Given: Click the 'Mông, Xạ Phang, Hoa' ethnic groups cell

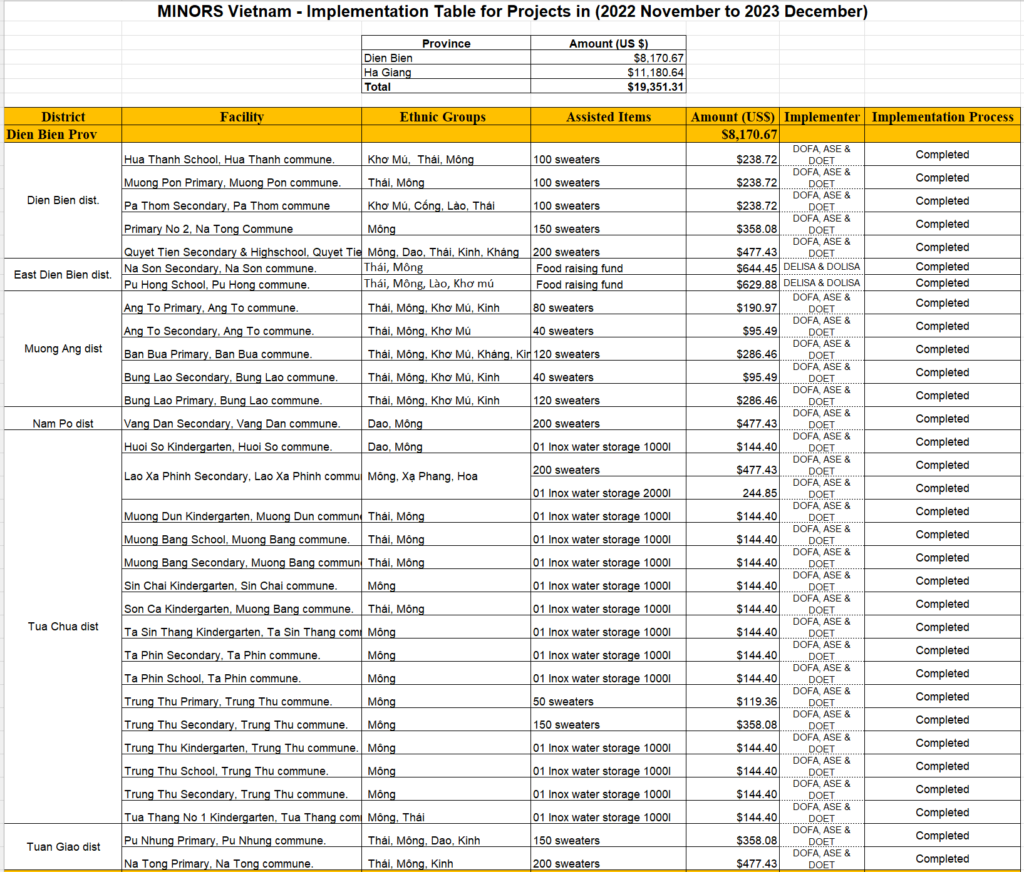Looking at the screenshot, I should (445, 477).
